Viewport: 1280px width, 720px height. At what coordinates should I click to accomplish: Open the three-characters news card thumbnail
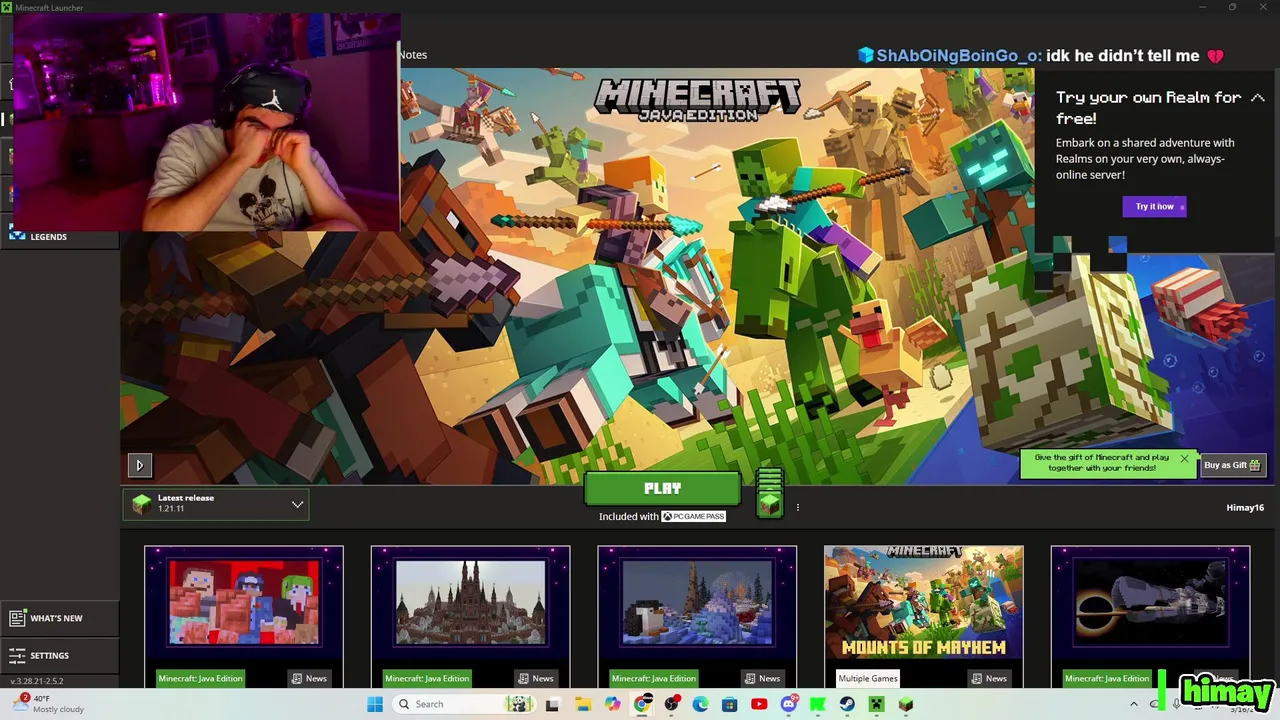coord(244,602)
